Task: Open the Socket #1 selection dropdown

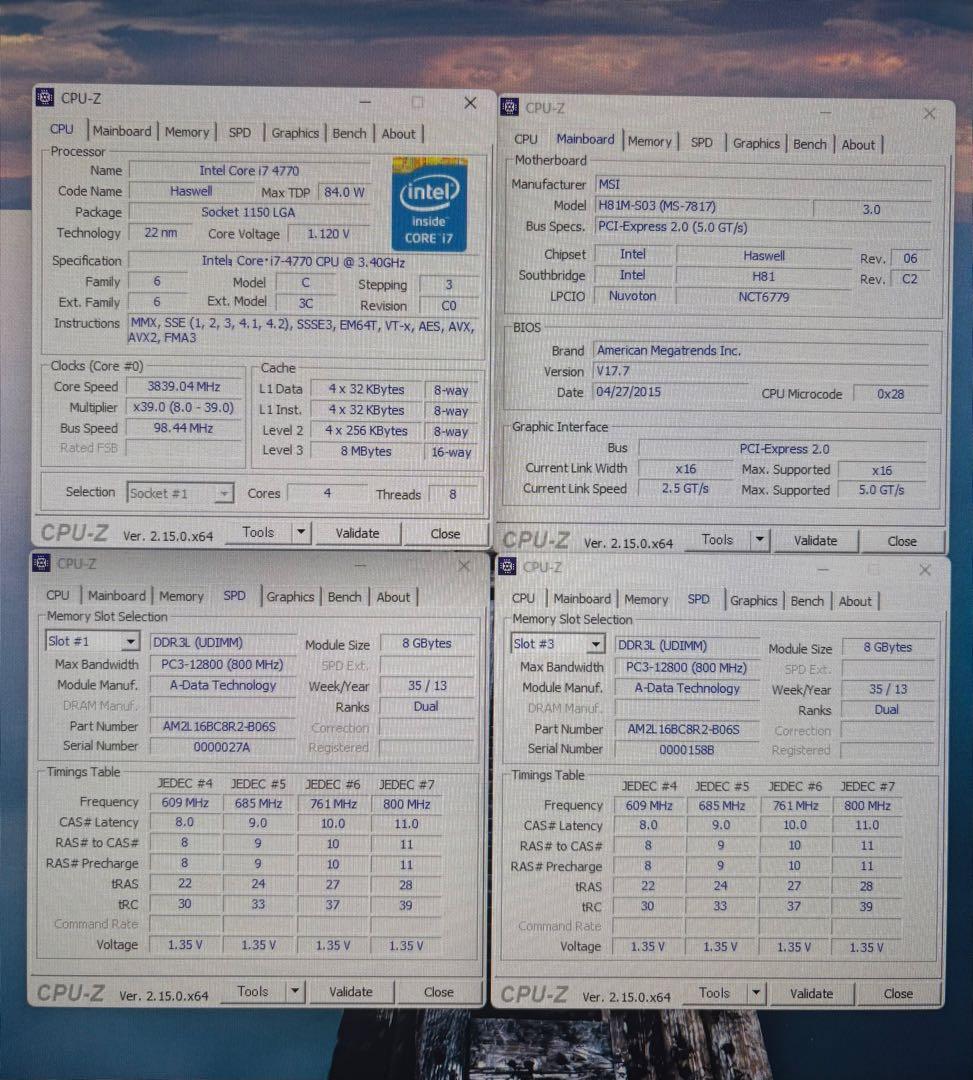Action: [226, 492]
